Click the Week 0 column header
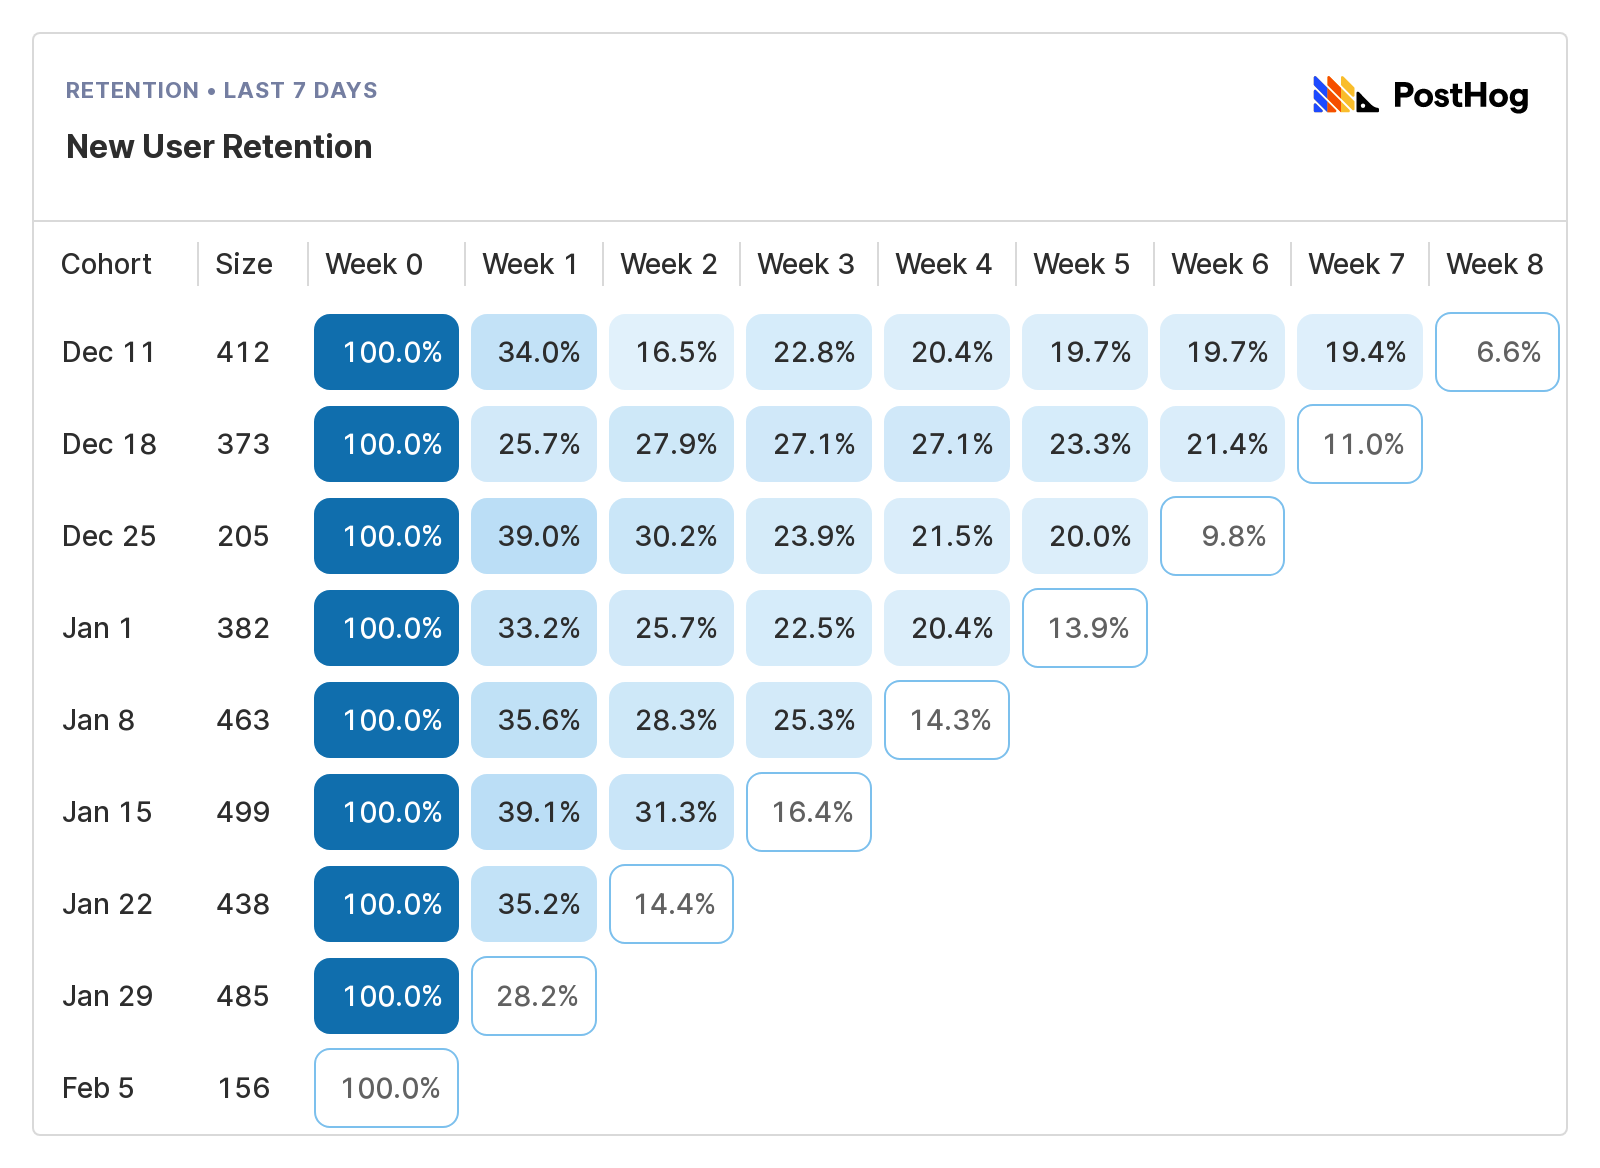Viewport: 1600px width, 1168px height. [x=374, y=264]
